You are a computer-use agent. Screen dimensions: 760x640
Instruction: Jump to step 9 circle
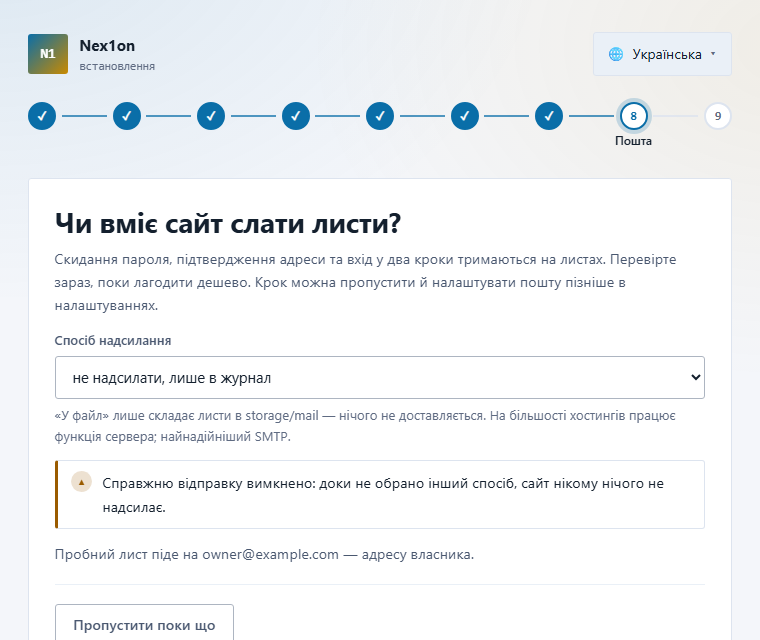click(x=718, y=116)
